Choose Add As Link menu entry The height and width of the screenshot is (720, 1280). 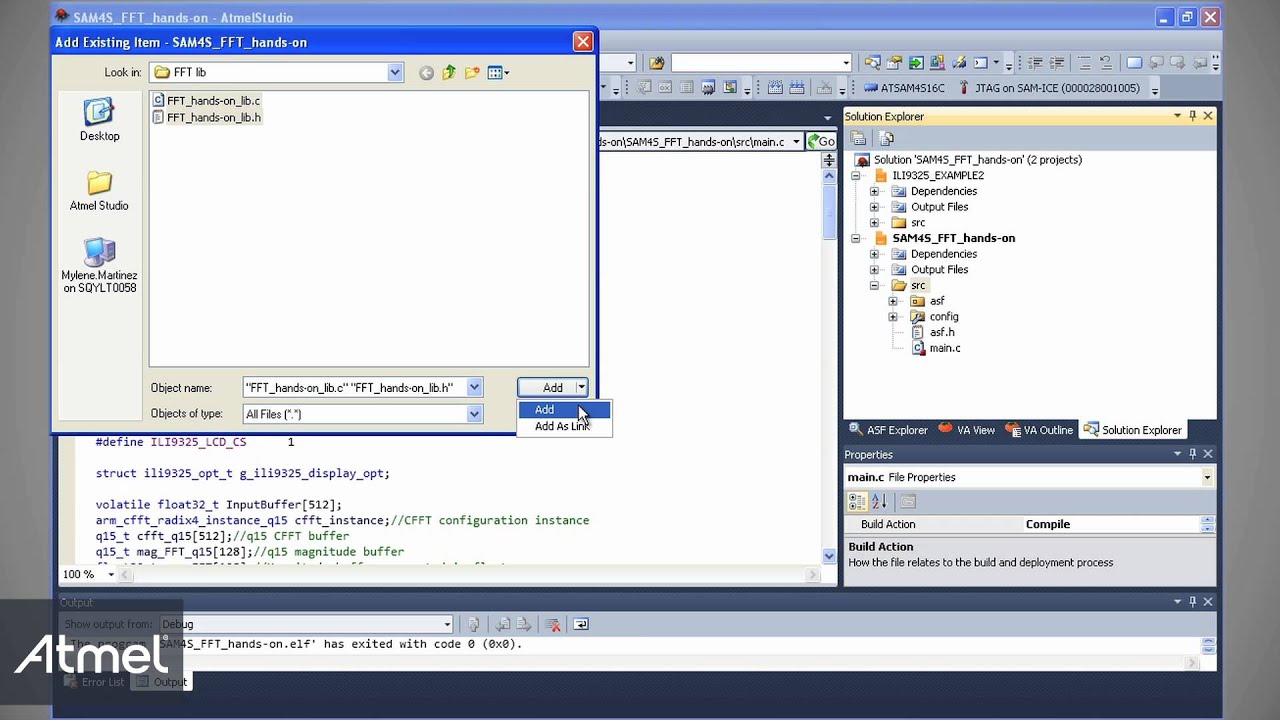click(564, 426)
